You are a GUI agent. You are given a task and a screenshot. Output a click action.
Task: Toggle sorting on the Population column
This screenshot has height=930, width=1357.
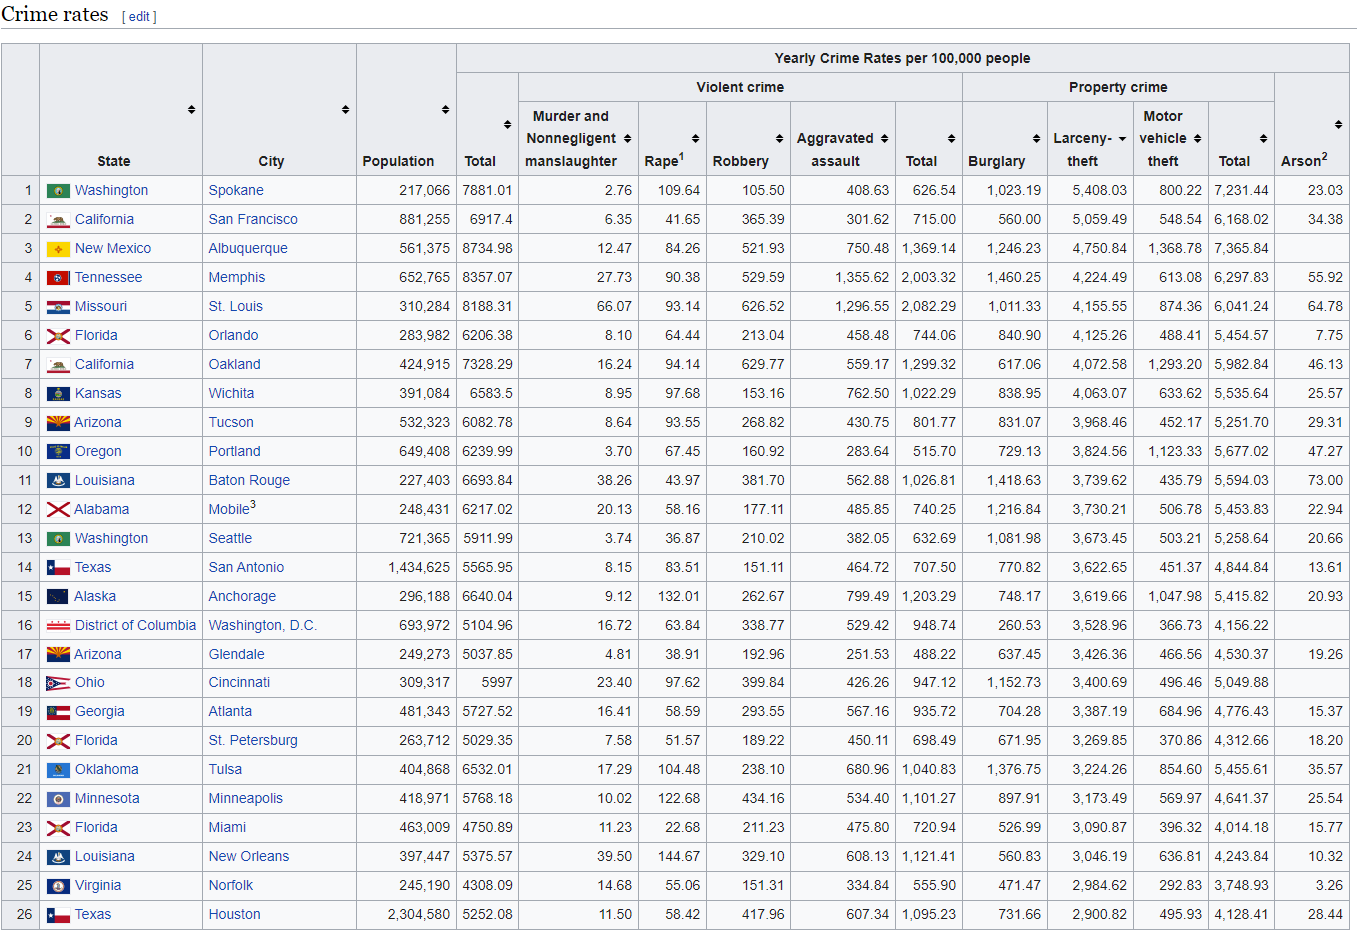(447, 108)
